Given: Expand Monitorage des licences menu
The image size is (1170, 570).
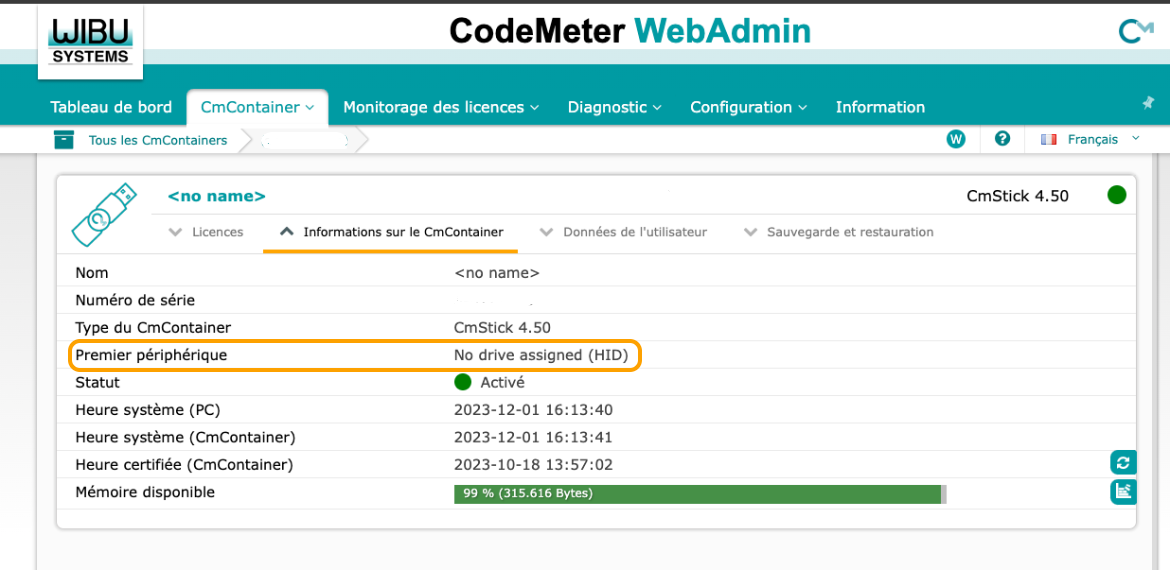Looking at the screenshot, I should point(440,107).
